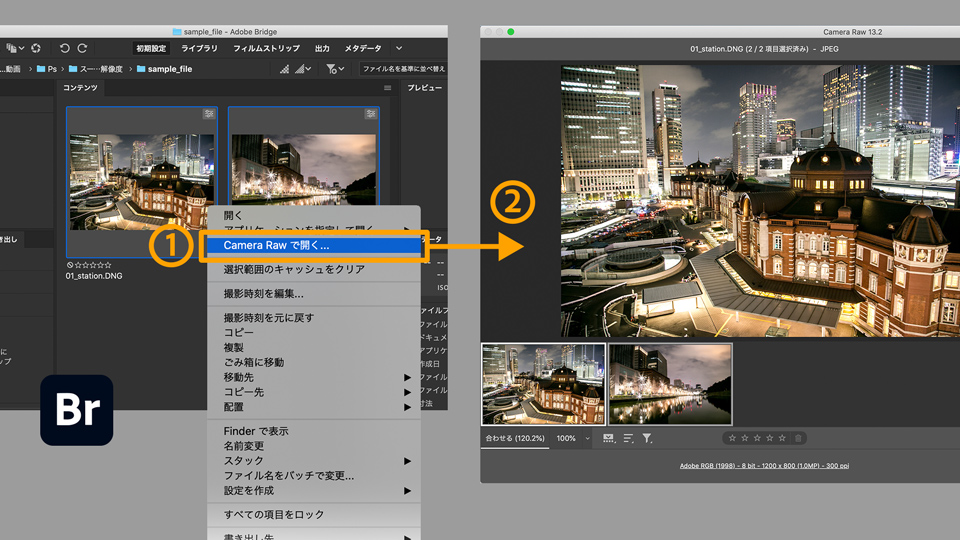Choose ファイル名をバッチで変更...
This screenshot has width=960, height=540.
tap(314, 476)
